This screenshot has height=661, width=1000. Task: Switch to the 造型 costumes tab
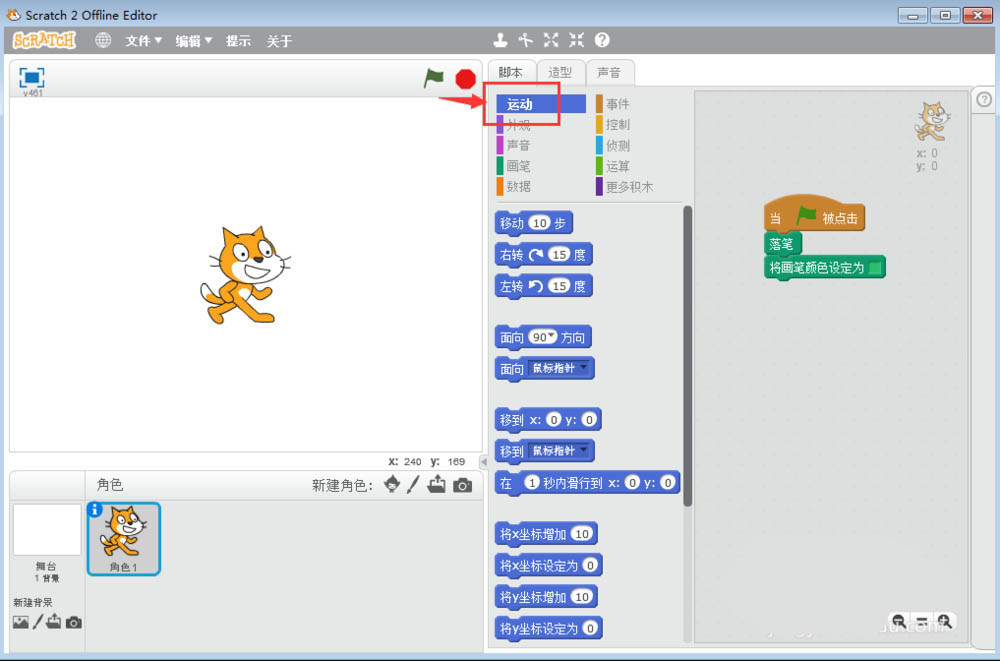pos(559,72)
